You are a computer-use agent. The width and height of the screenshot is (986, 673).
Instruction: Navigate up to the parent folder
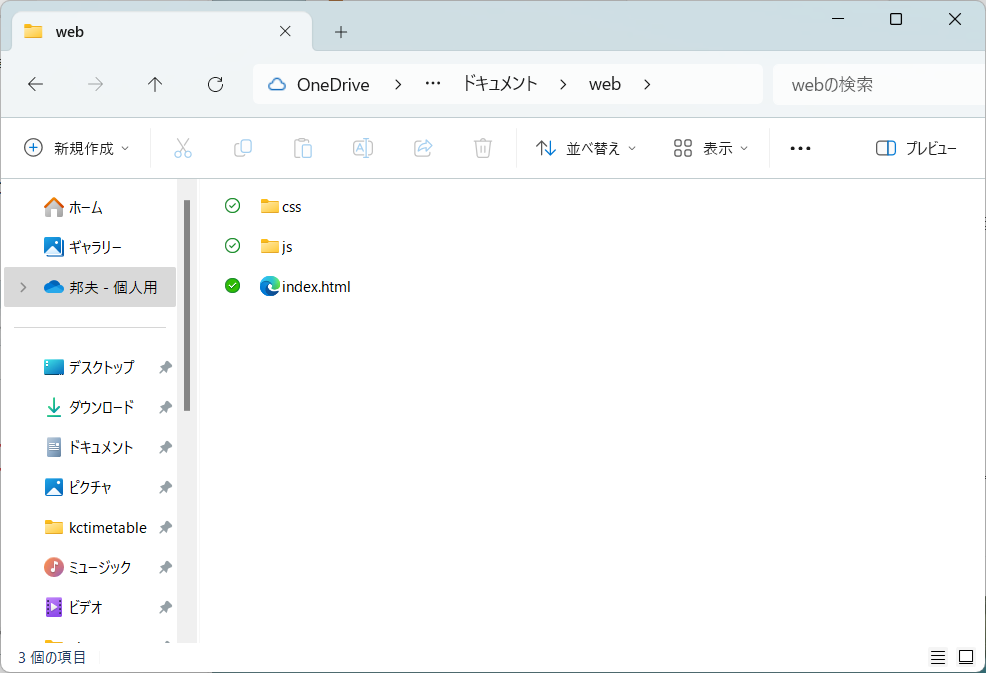click(x=155, y=84)
